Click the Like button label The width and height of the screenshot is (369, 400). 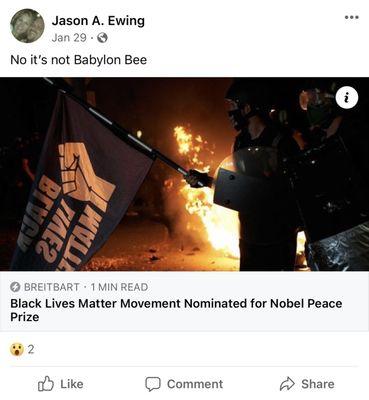pos(72,384)
